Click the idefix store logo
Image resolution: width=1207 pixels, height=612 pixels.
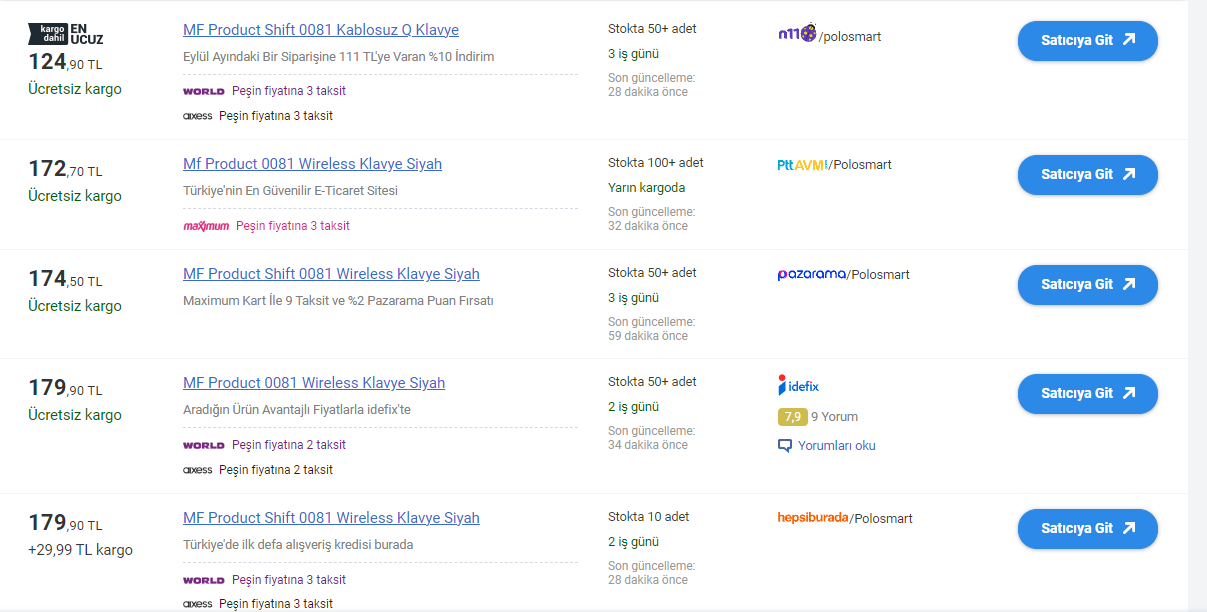pos(798,385)
